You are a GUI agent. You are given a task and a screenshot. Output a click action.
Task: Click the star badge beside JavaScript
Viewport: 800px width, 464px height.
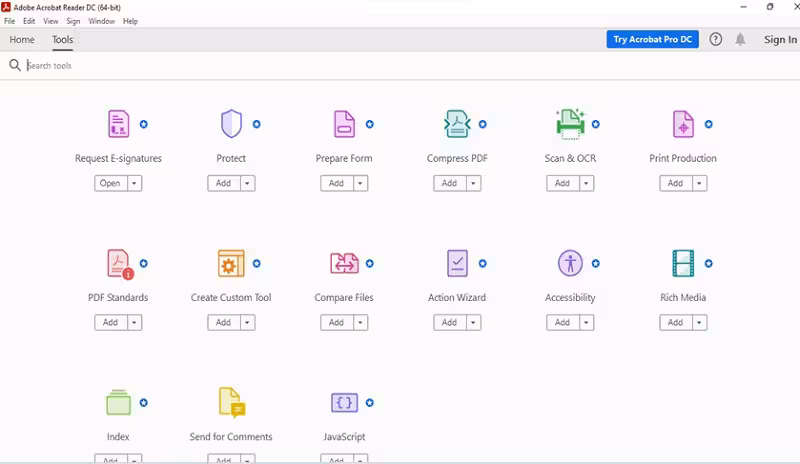(x=370, y=403)
